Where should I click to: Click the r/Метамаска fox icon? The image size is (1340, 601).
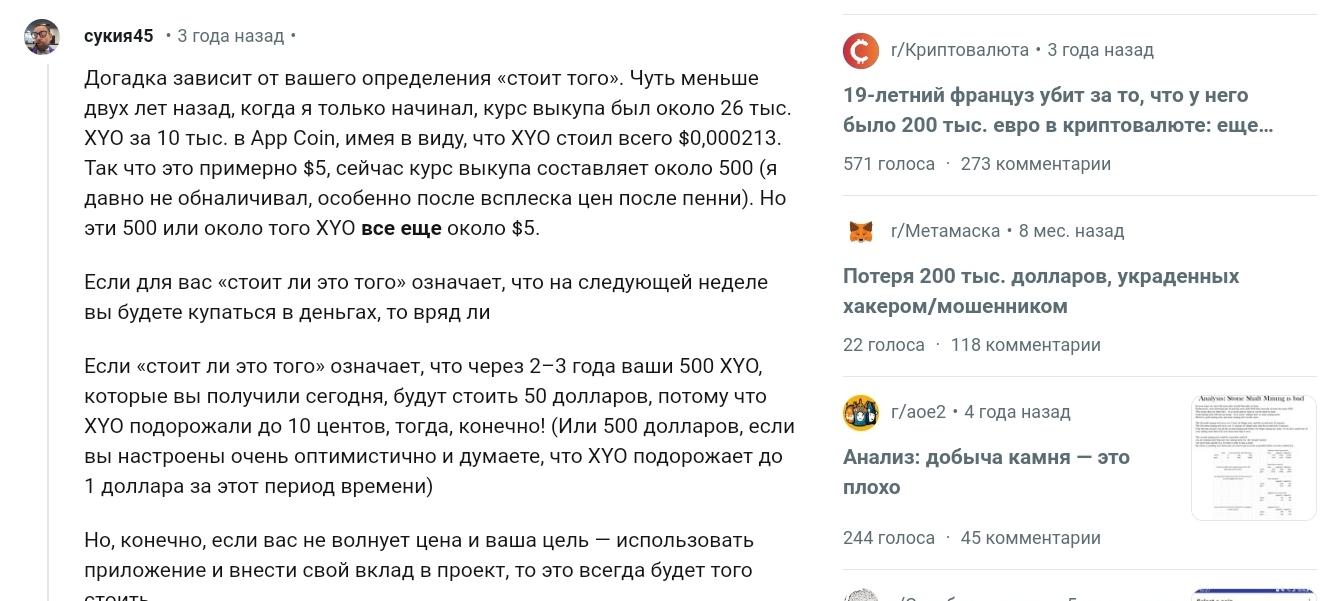click(861, 231)
